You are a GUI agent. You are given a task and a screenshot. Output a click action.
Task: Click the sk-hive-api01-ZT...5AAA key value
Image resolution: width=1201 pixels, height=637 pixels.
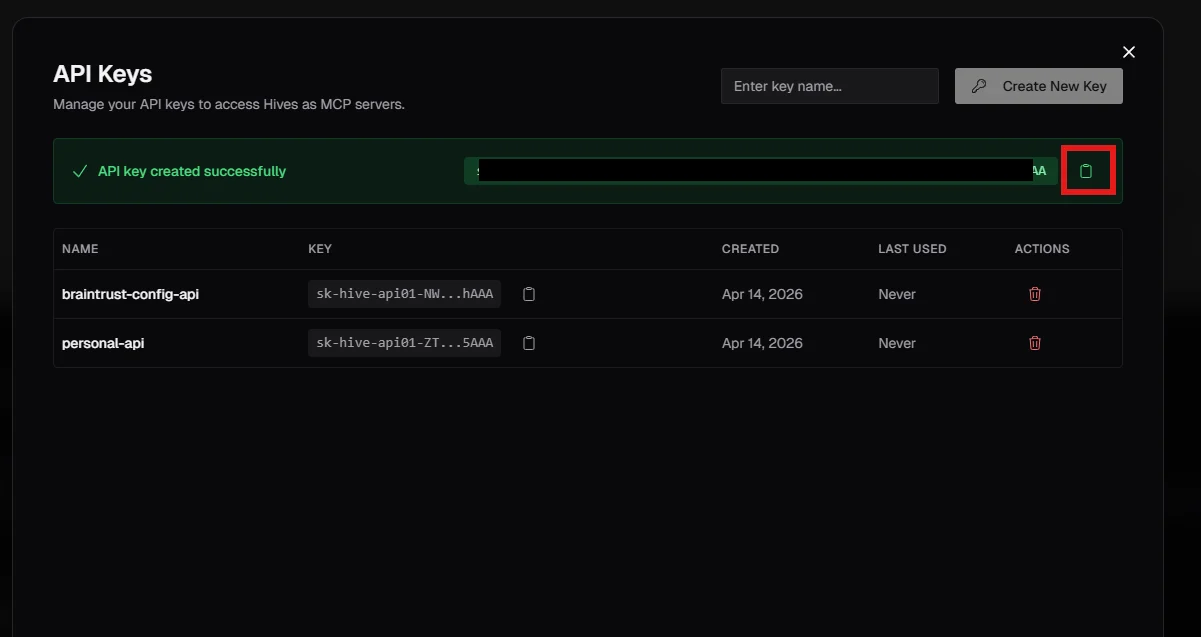(x=404, y=343)
